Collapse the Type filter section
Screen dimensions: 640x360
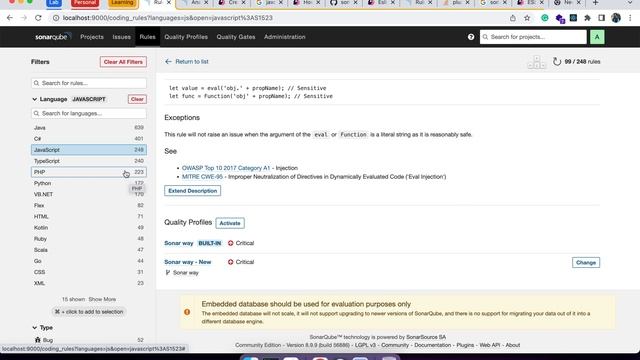[x=34, y=327]
